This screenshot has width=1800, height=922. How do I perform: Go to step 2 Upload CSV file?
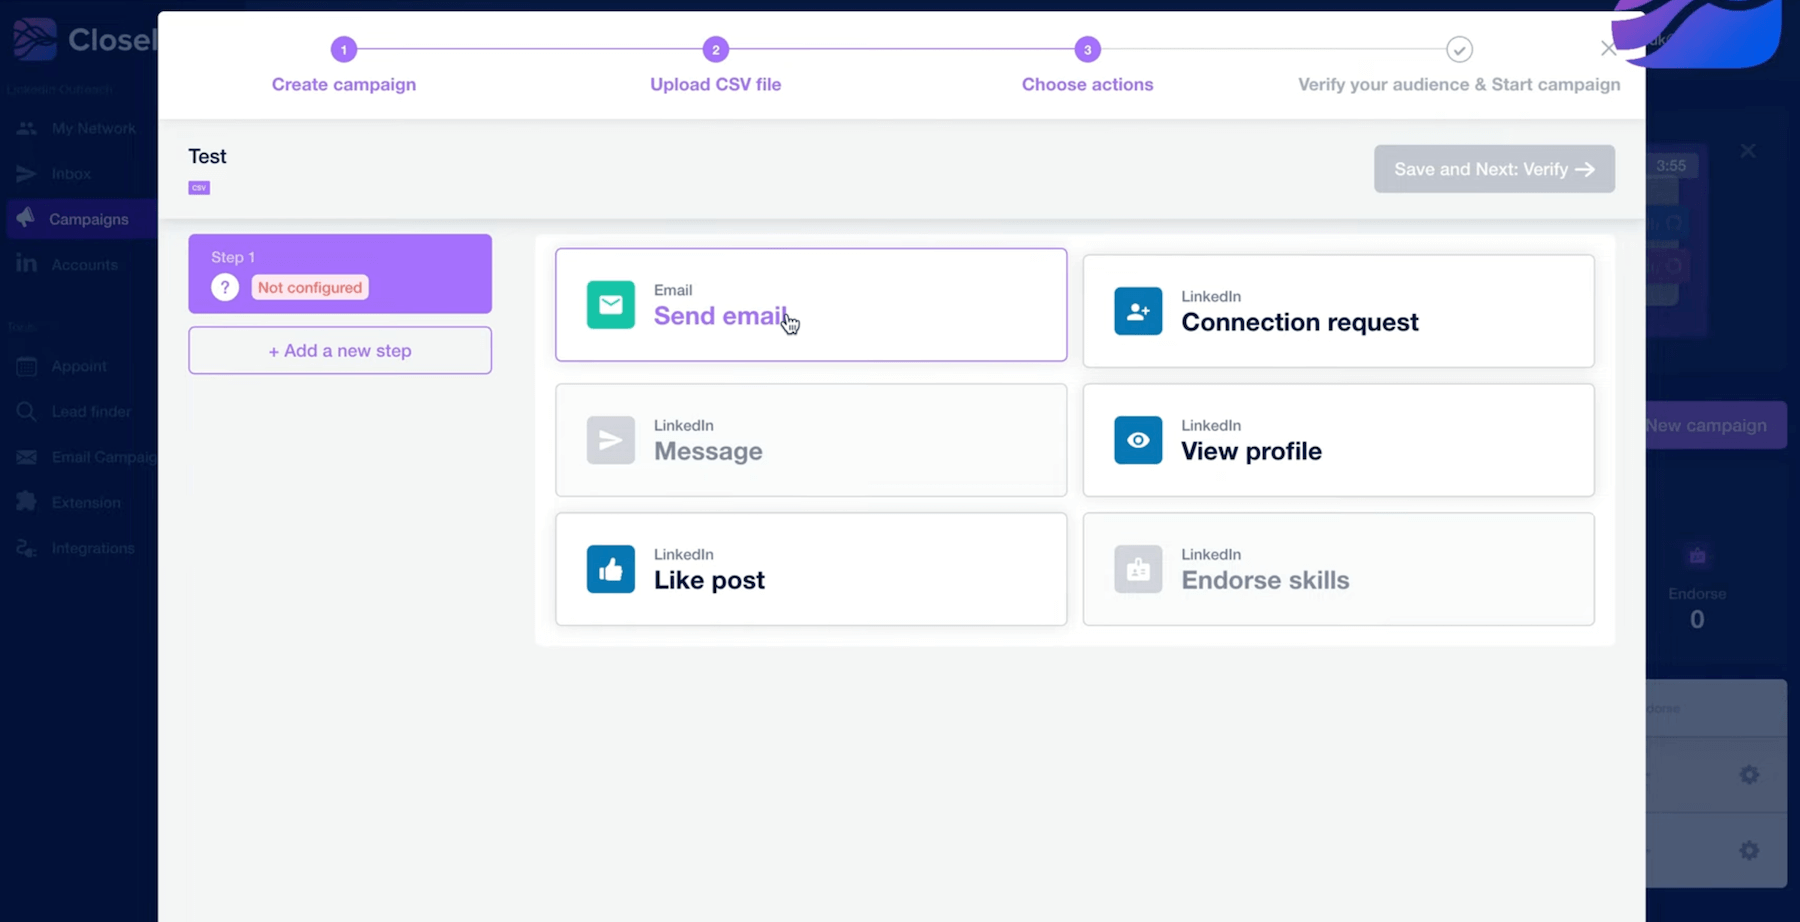tap(715, 50)
